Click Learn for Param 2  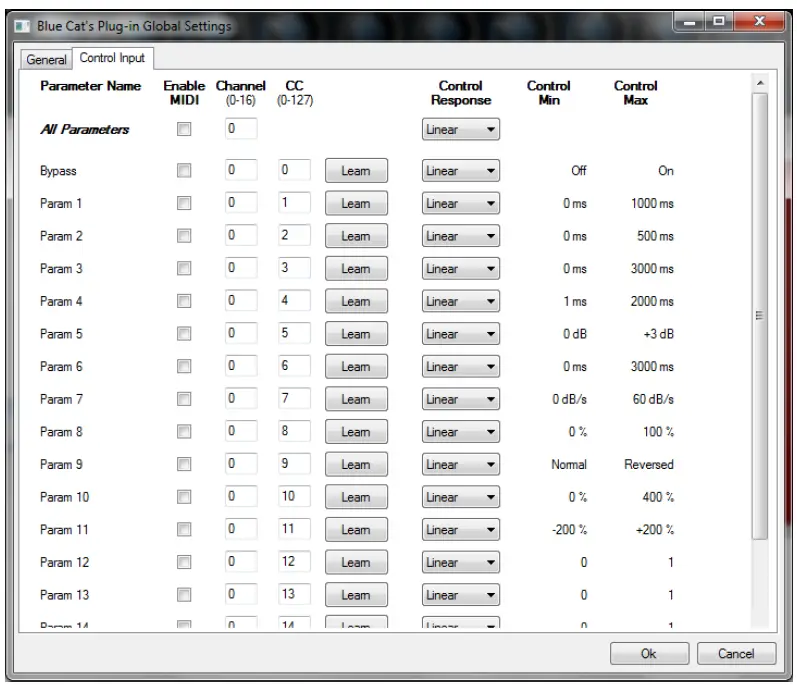356,236
